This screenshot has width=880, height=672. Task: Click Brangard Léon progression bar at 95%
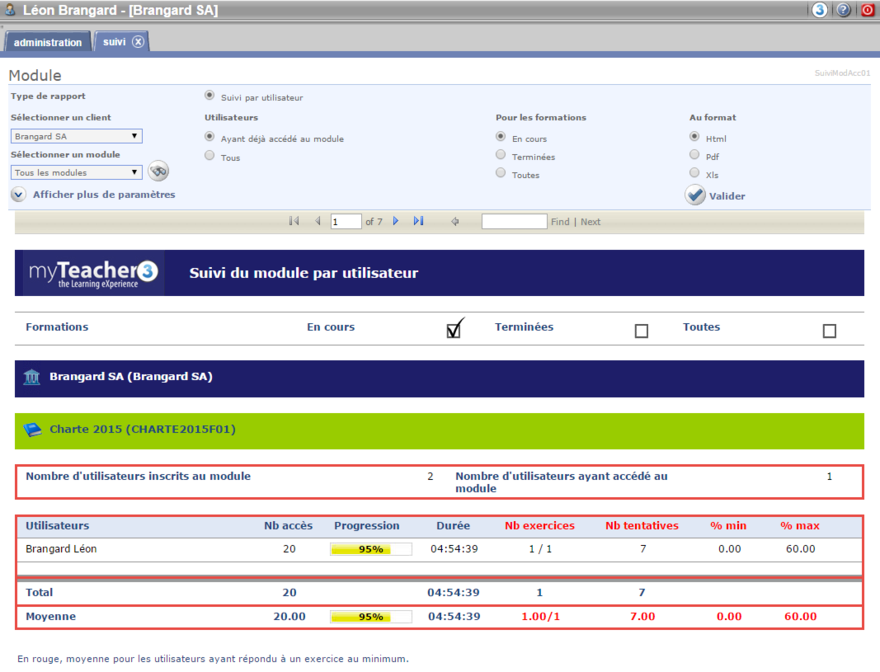coord(371,549)
